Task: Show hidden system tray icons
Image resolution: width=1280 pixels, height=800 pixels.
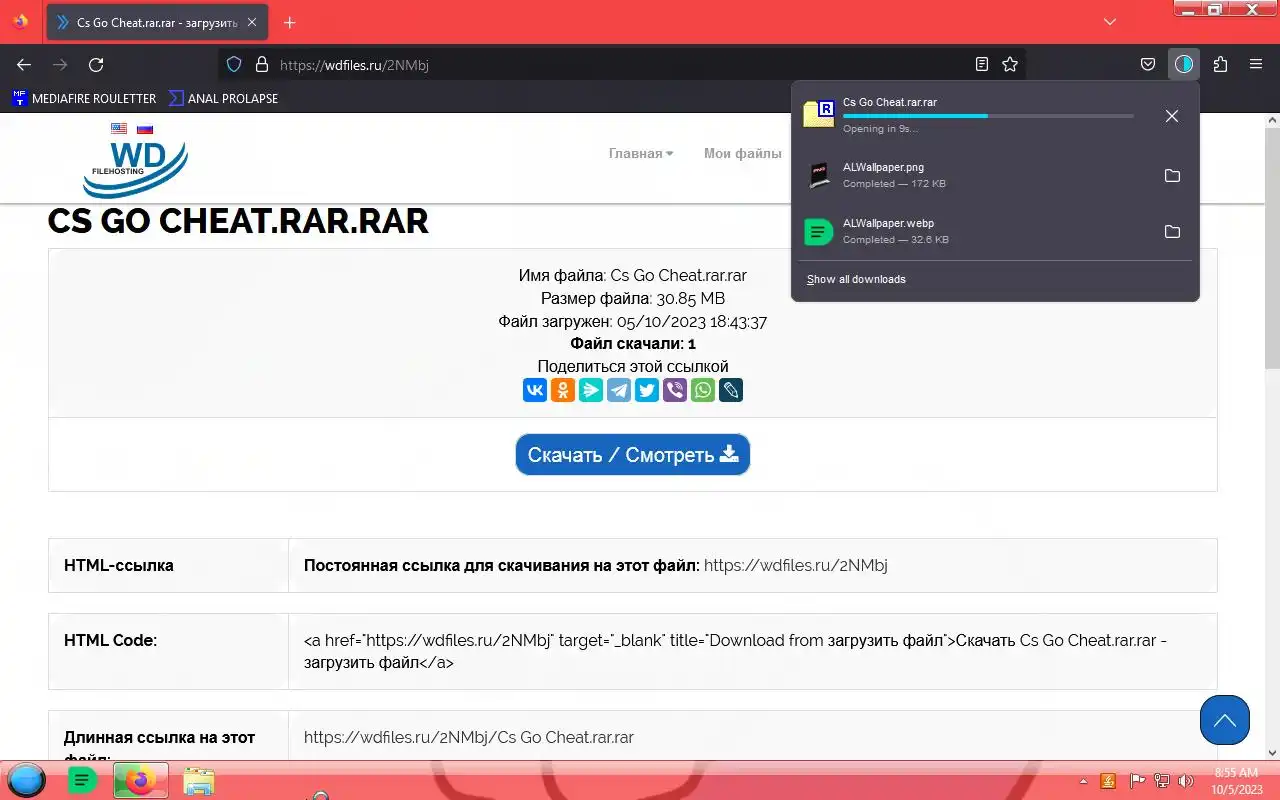Action: coord(1083,781)
